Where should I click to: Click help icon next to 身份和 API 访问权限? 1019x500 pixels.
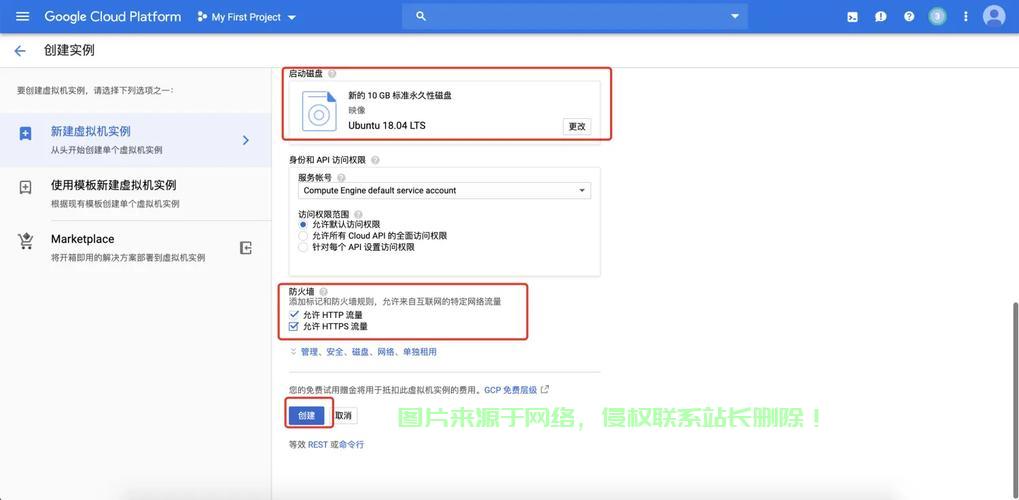point(375,160)
